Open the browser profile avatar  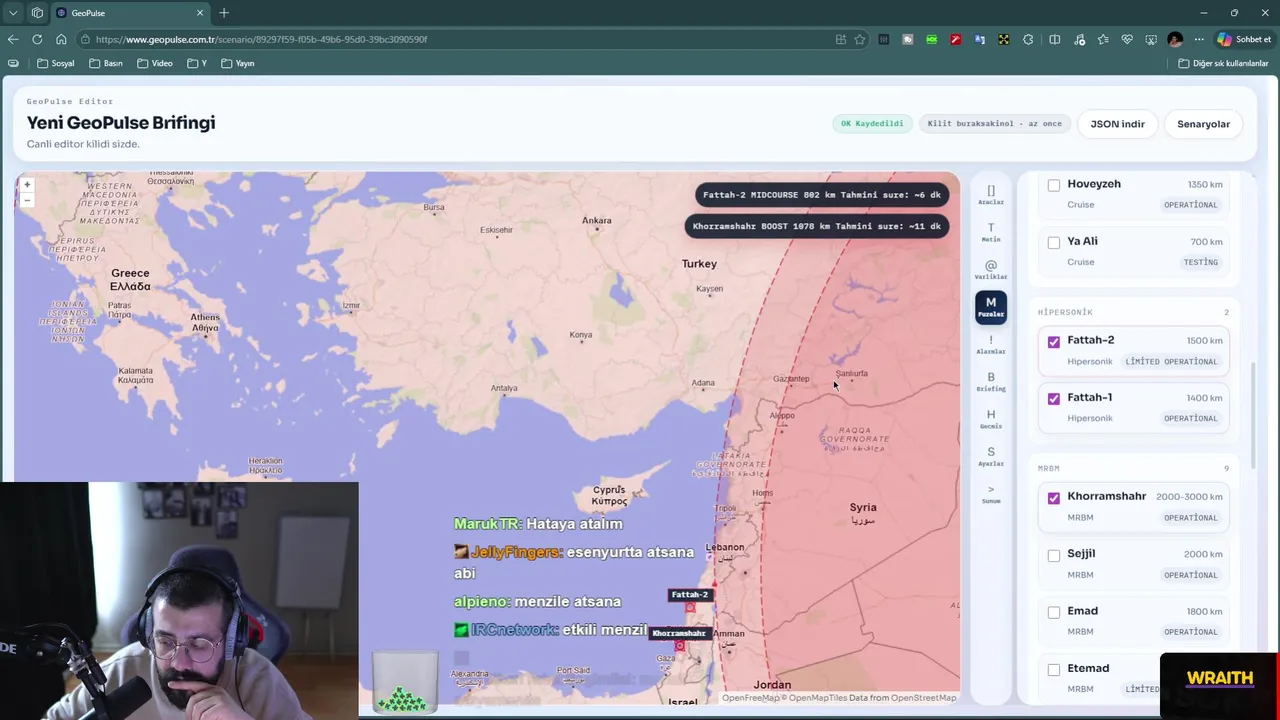(1175, 39)
